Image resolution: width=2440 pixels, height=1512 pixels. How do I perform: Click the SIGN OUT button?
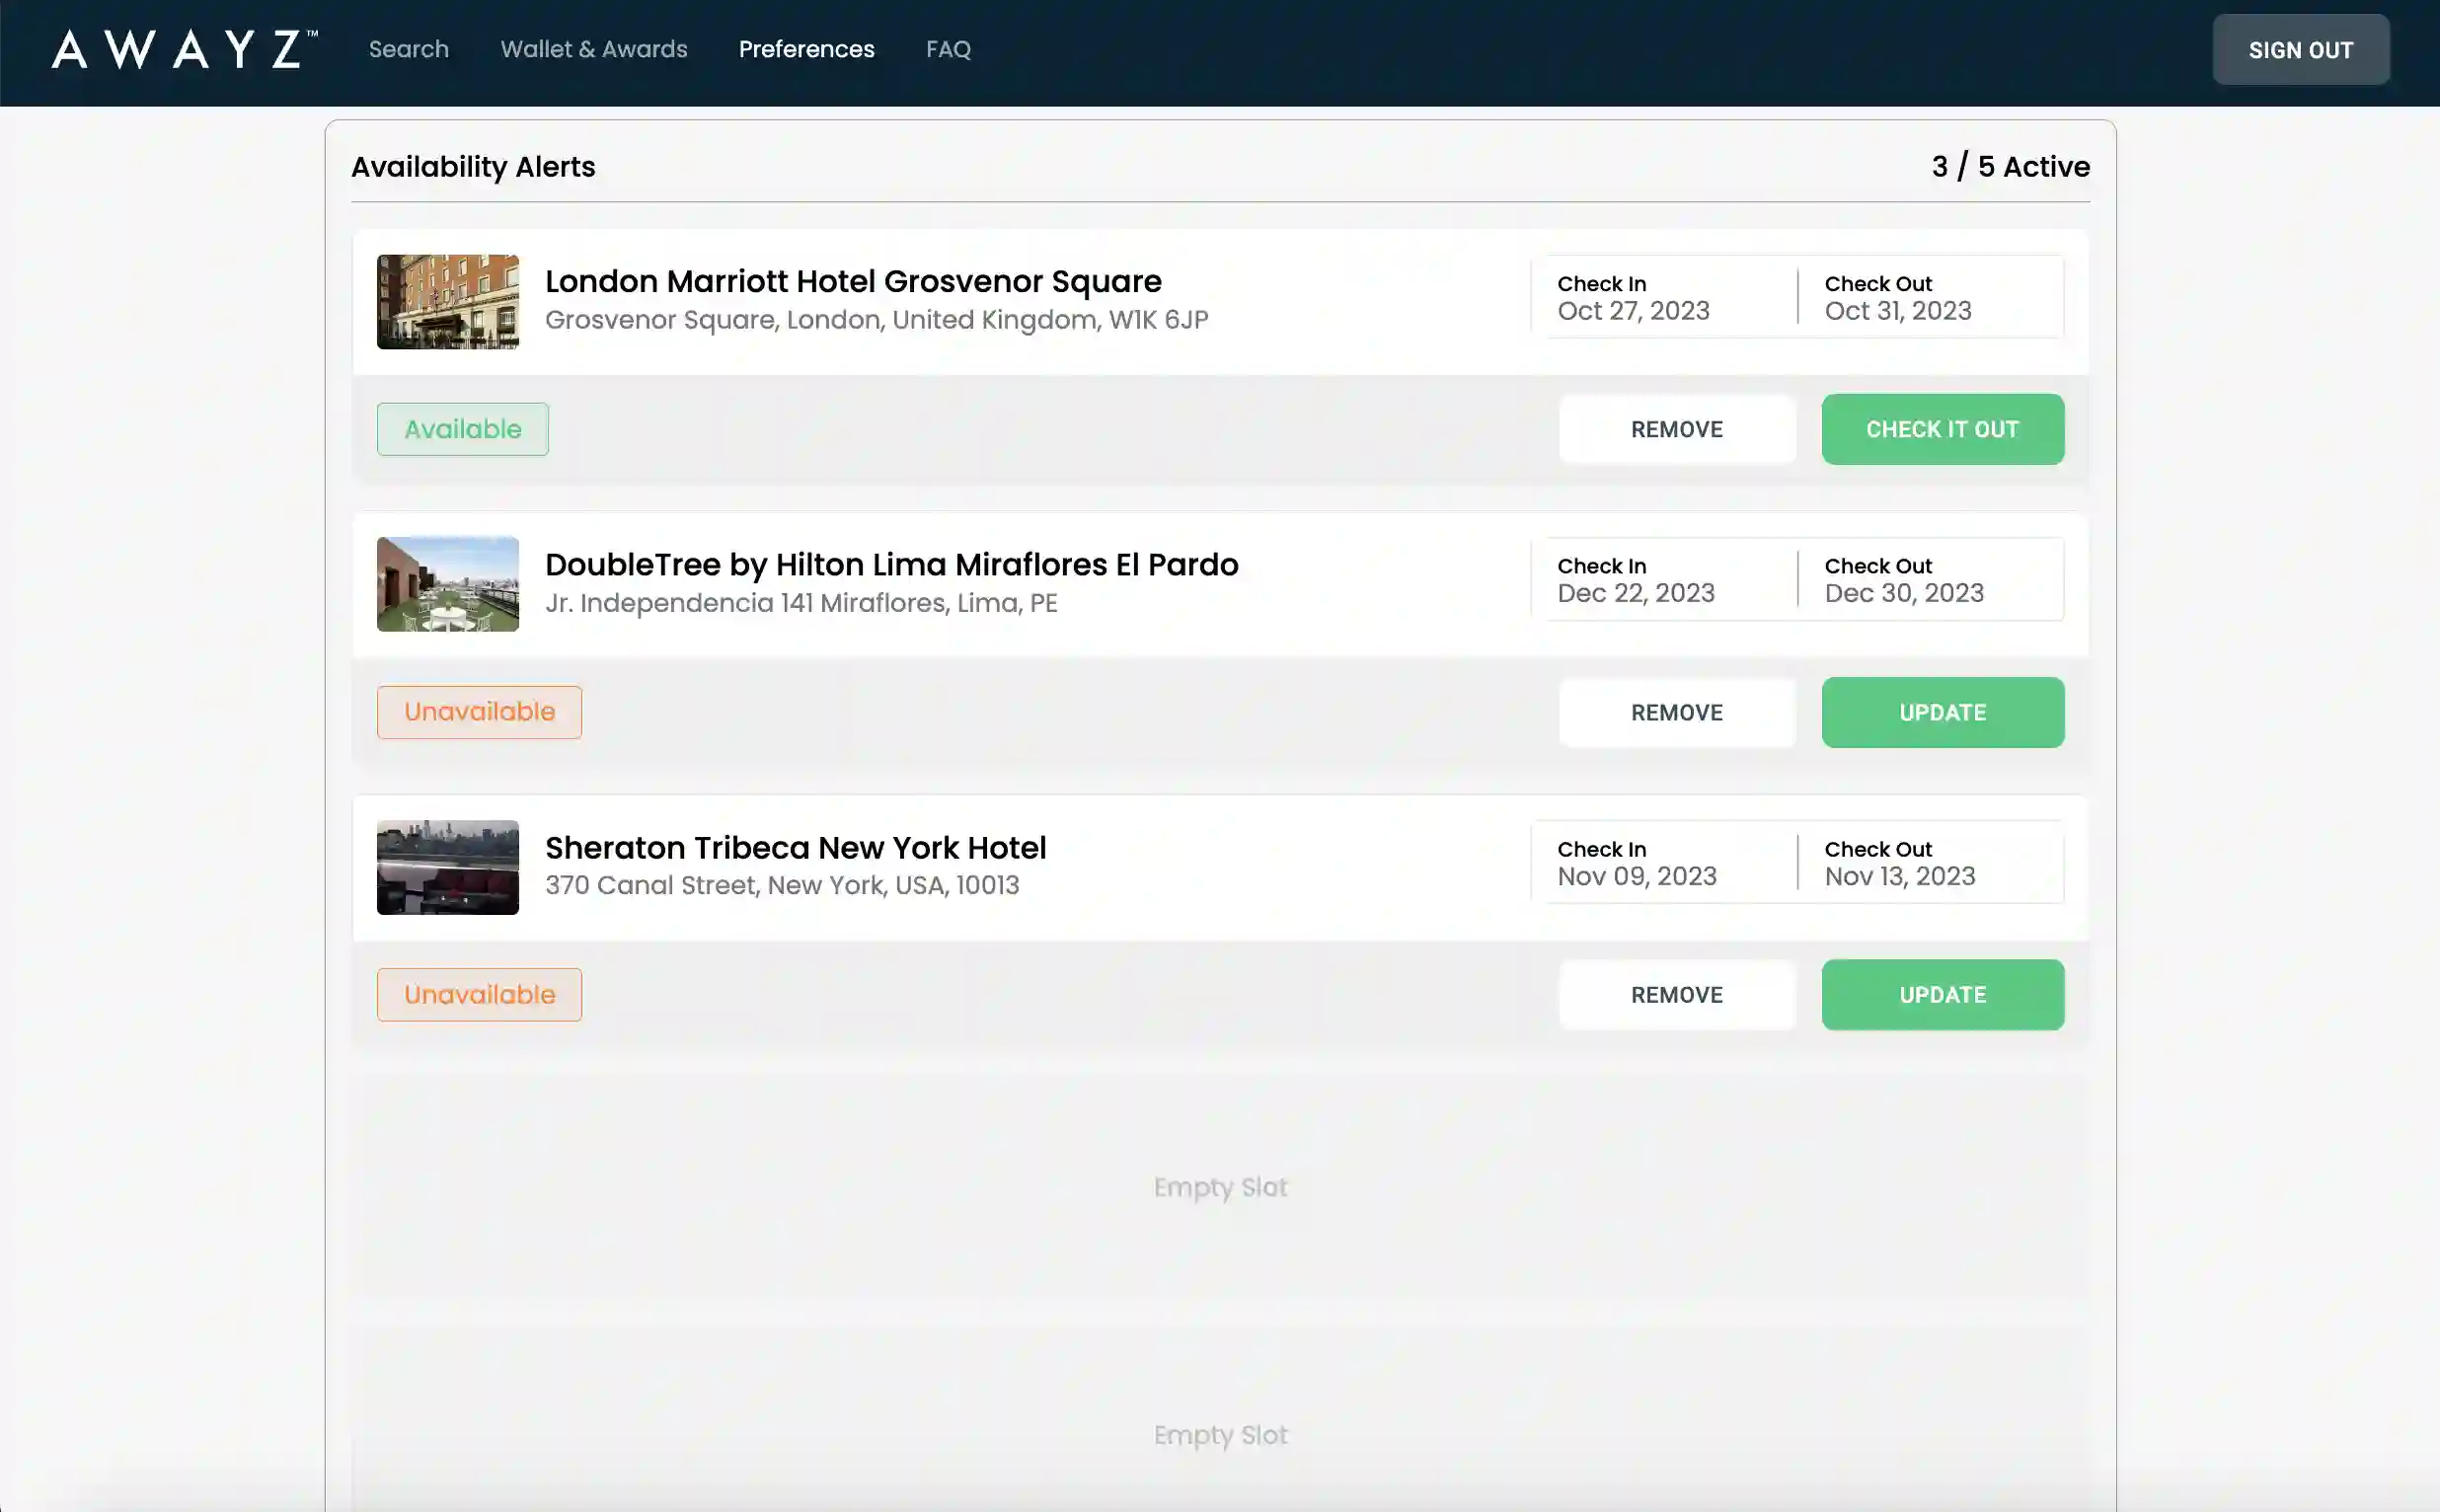2300,50
